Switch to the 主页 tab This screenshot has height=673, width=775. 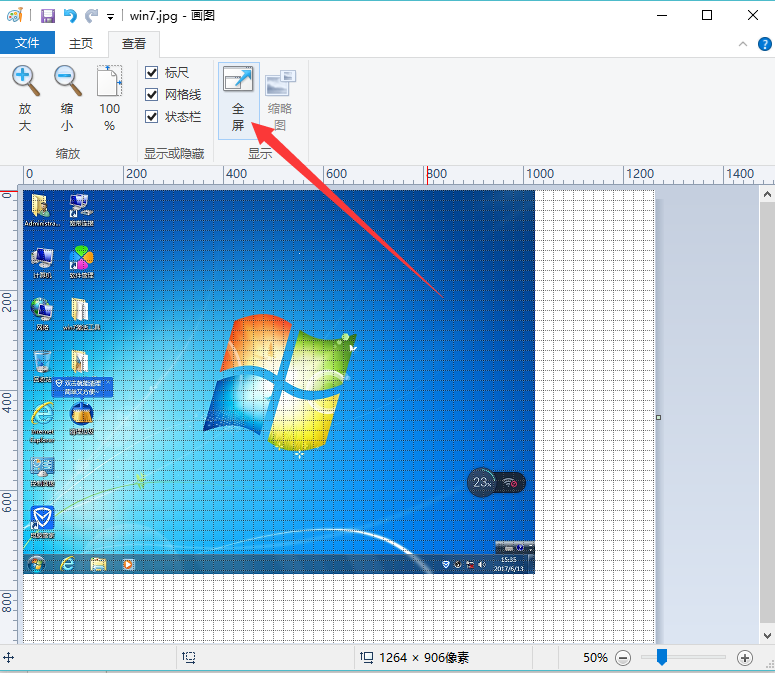coord(81,43)
